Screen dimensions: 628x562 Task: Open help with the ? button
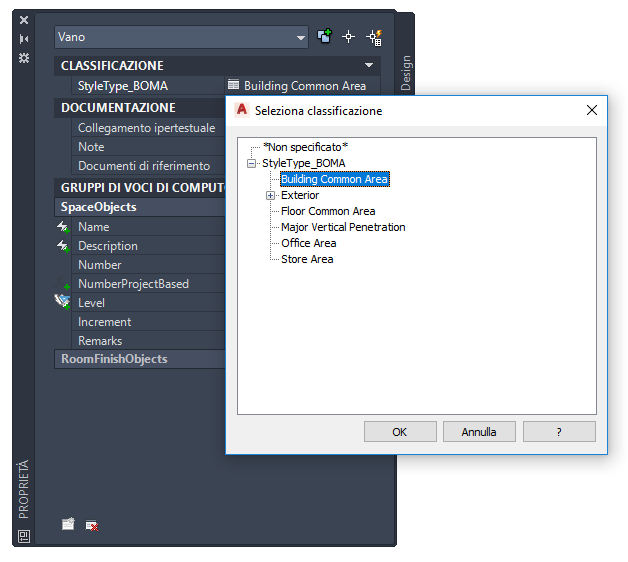[559, 431]
